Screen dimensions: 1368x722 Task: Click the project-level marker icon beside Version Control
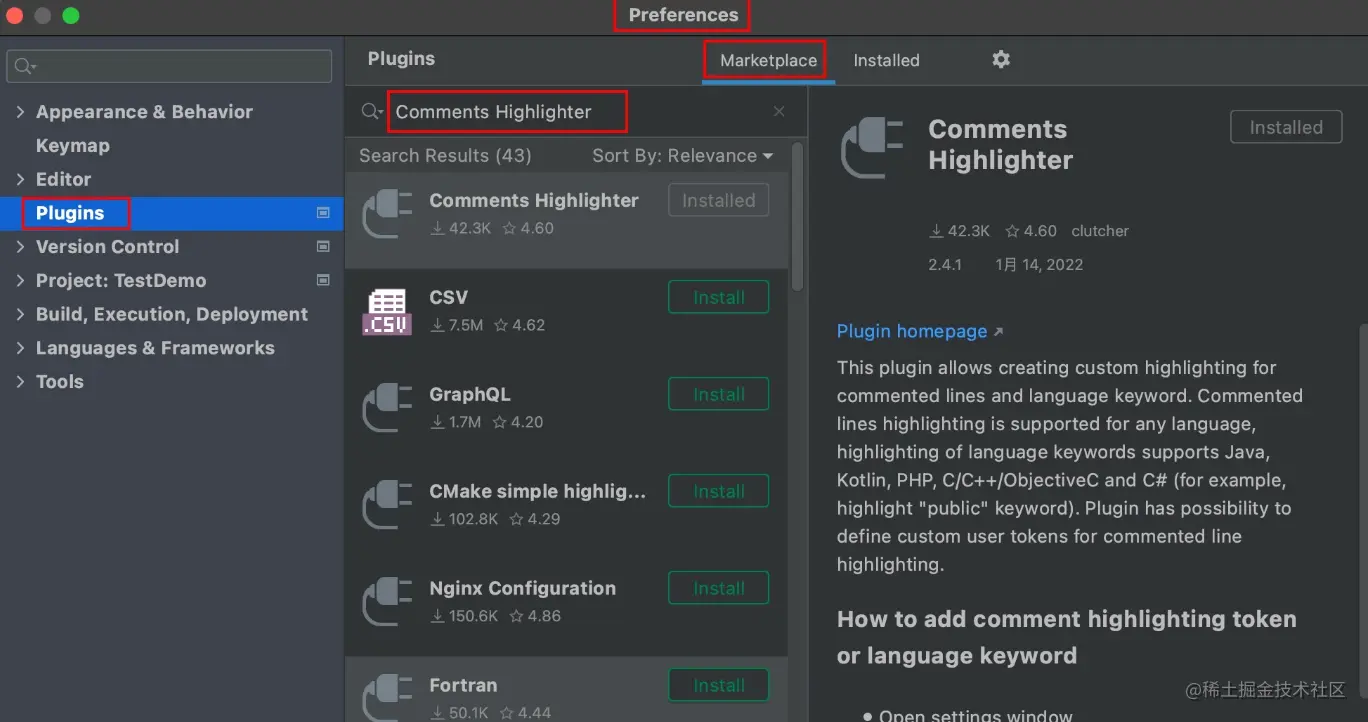(323, 246)
